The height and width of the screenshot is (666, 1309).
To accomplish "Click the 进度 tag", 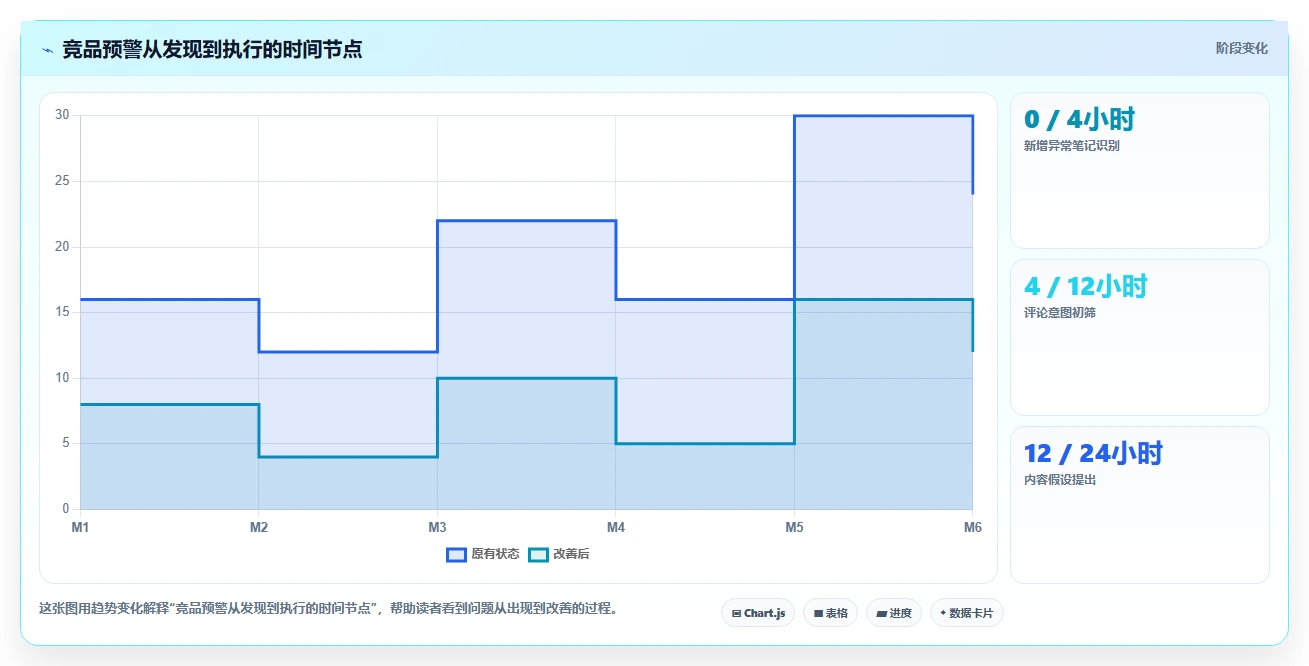I will tap(894, 613).
